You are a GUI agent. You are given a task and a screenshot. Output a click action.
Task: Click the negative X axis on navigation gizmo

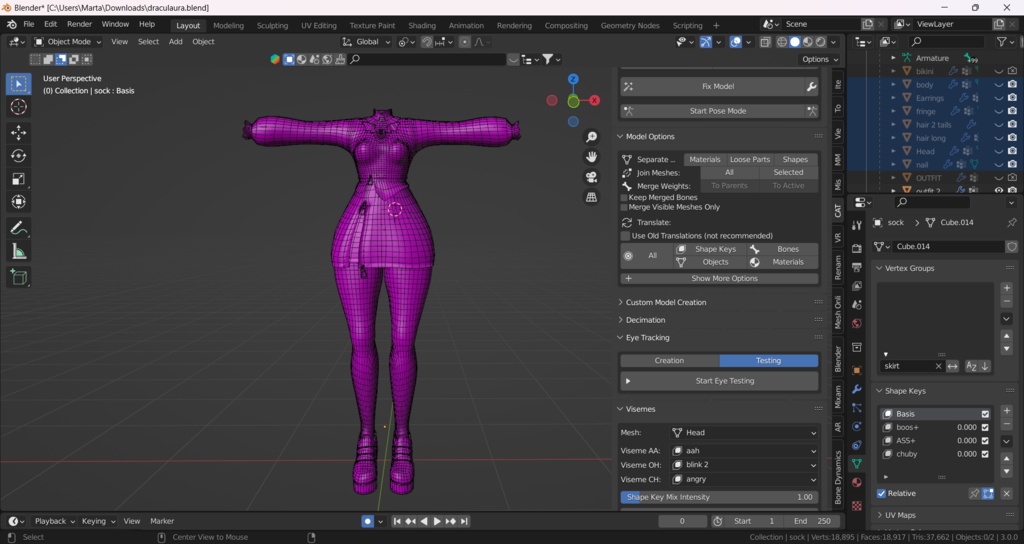pos(552,101)
